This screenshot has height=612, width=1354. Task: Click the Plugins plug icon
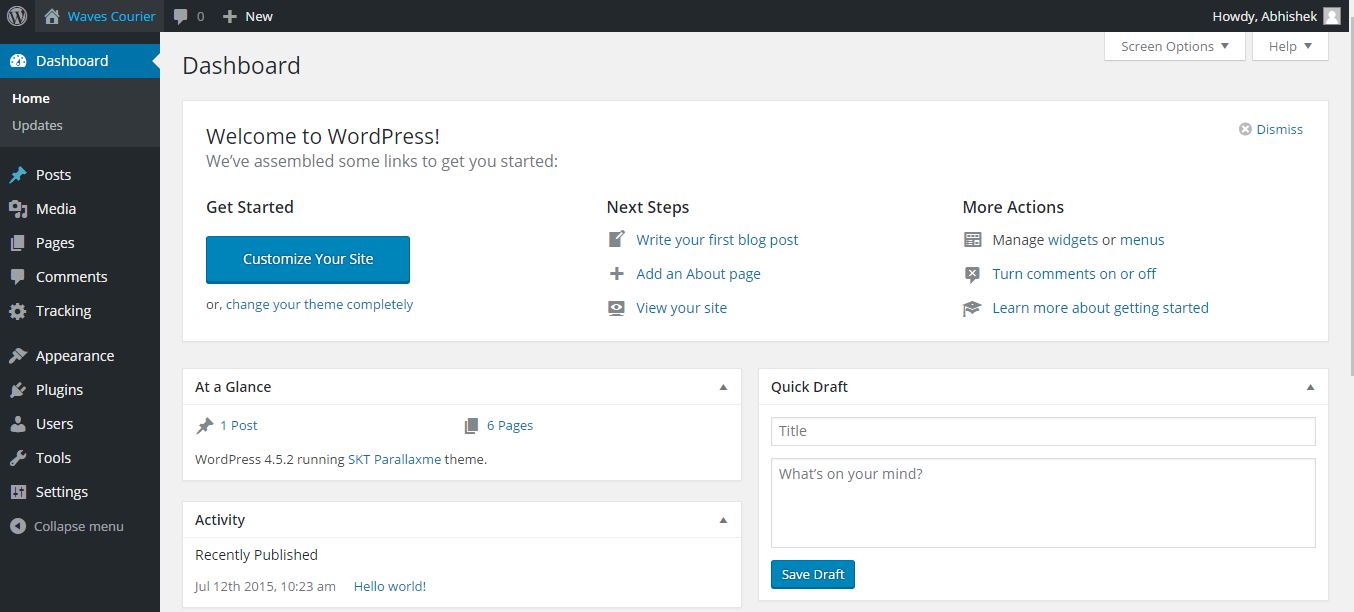point(18,390)
